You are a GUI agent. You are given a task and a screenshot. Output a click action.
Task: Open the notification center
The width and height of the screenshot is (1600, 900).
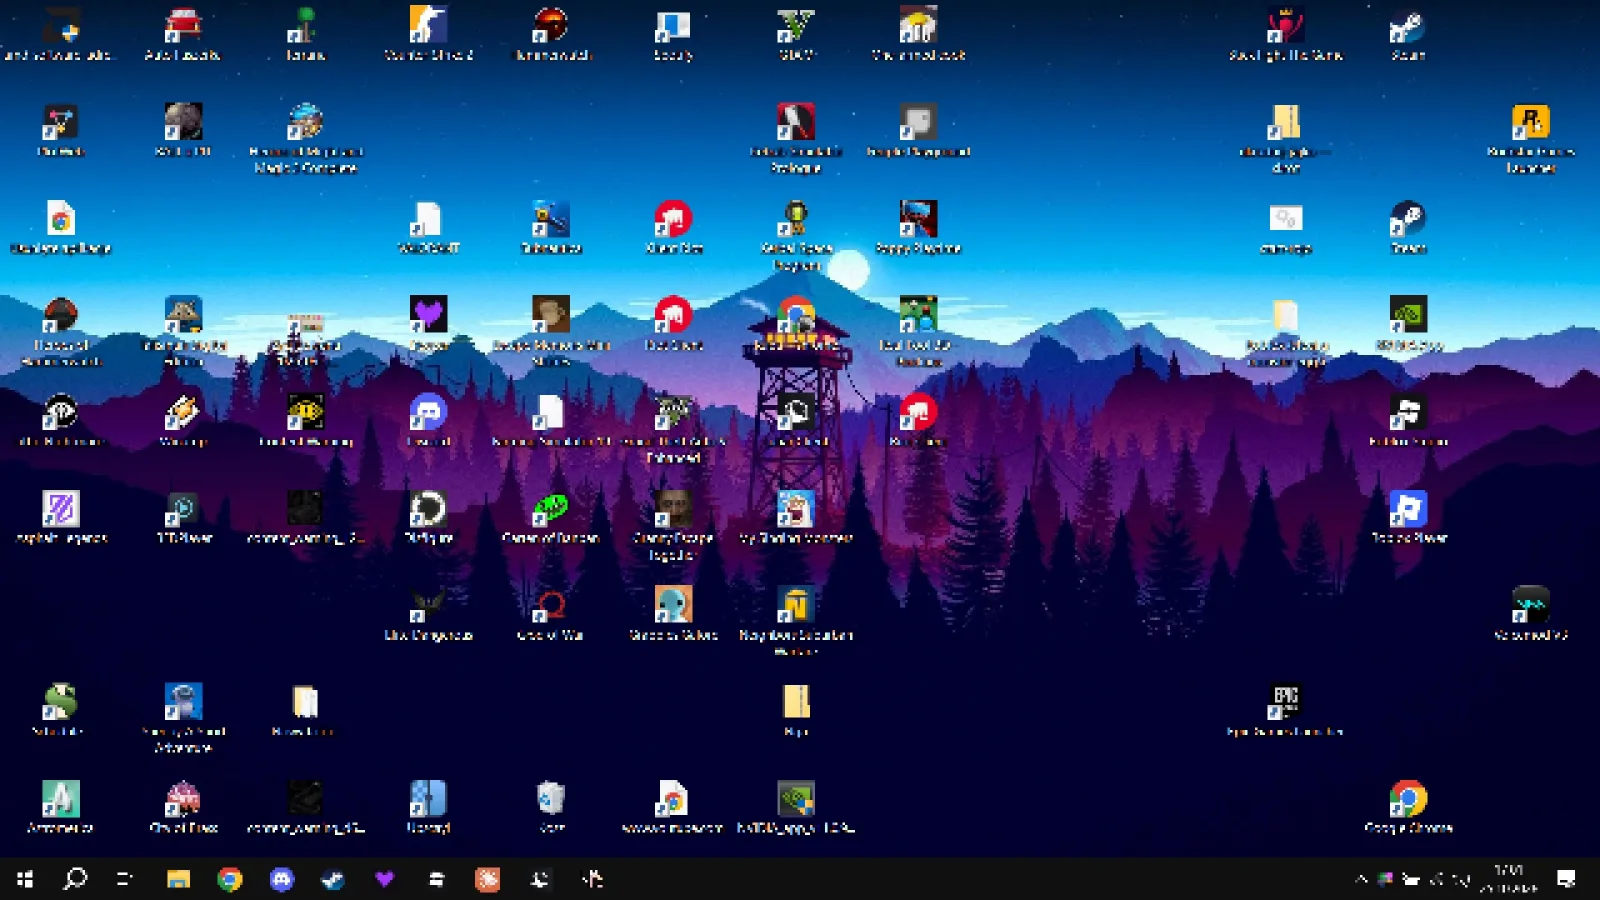(1566, 879)
